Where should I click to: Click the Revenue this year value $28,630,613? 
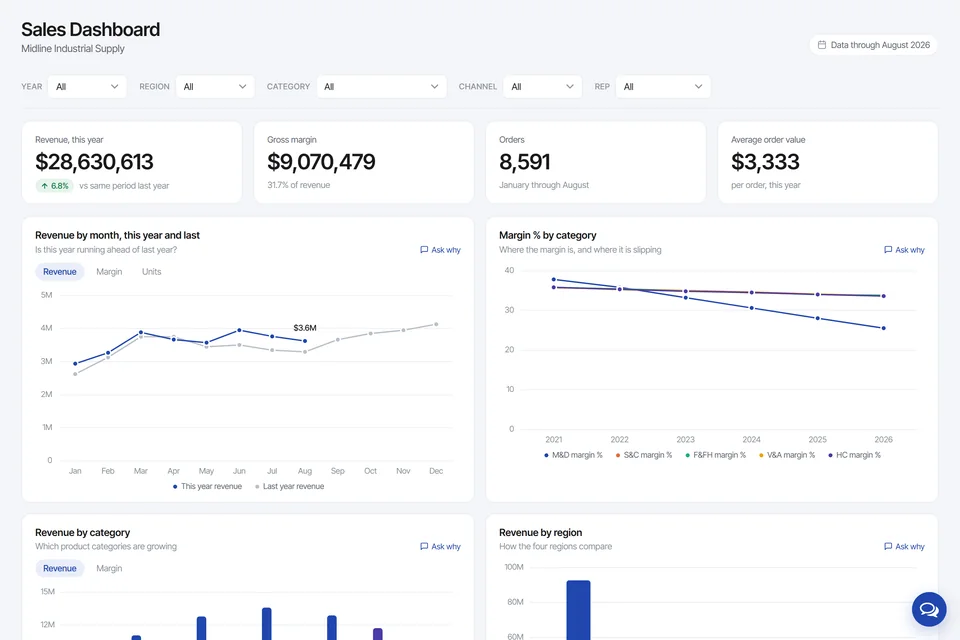pyautogui.click(x=94, y=162)
